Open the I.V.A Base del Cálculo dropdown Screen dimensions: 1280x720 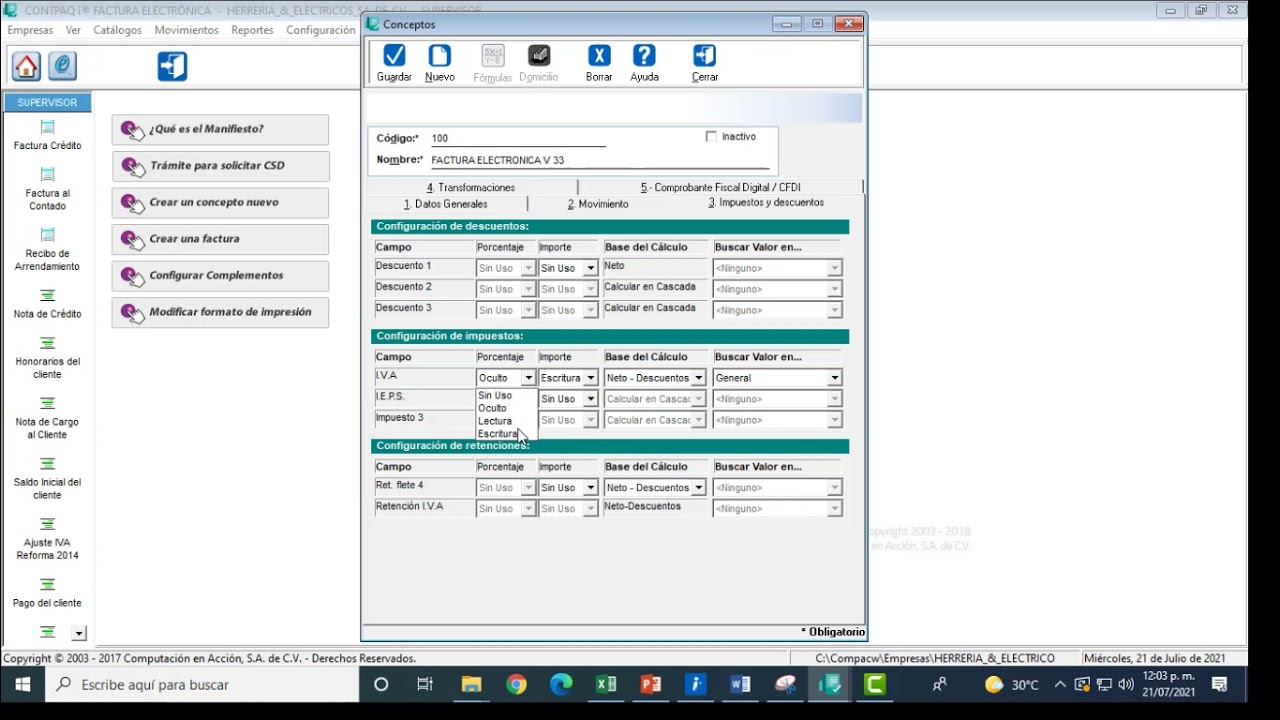pos(698,378)
